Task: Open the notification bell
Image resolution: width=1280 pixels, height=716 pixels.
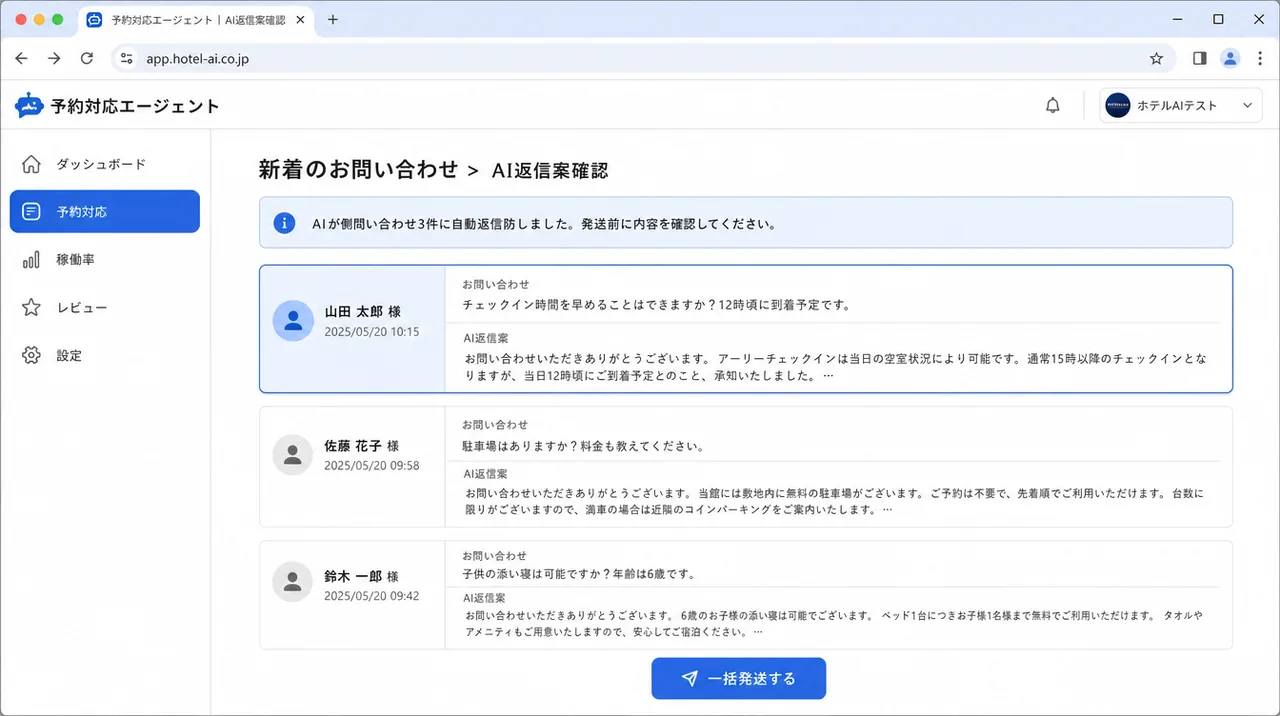Action: 1052,105
